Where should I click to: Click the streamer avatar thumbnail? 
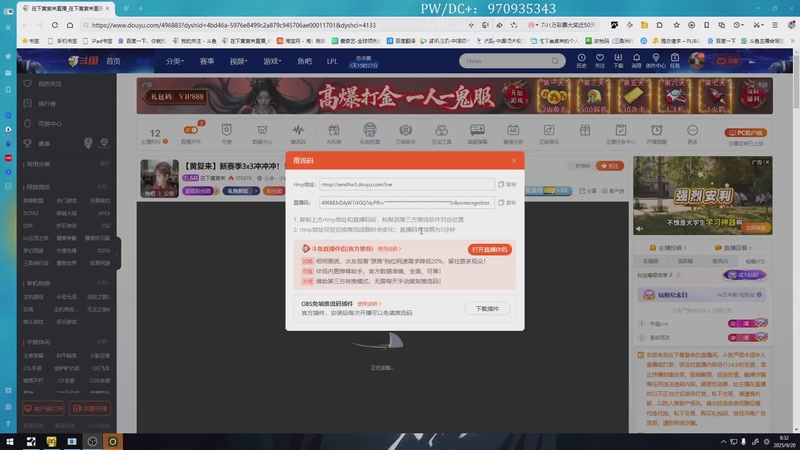click(160, 178)
